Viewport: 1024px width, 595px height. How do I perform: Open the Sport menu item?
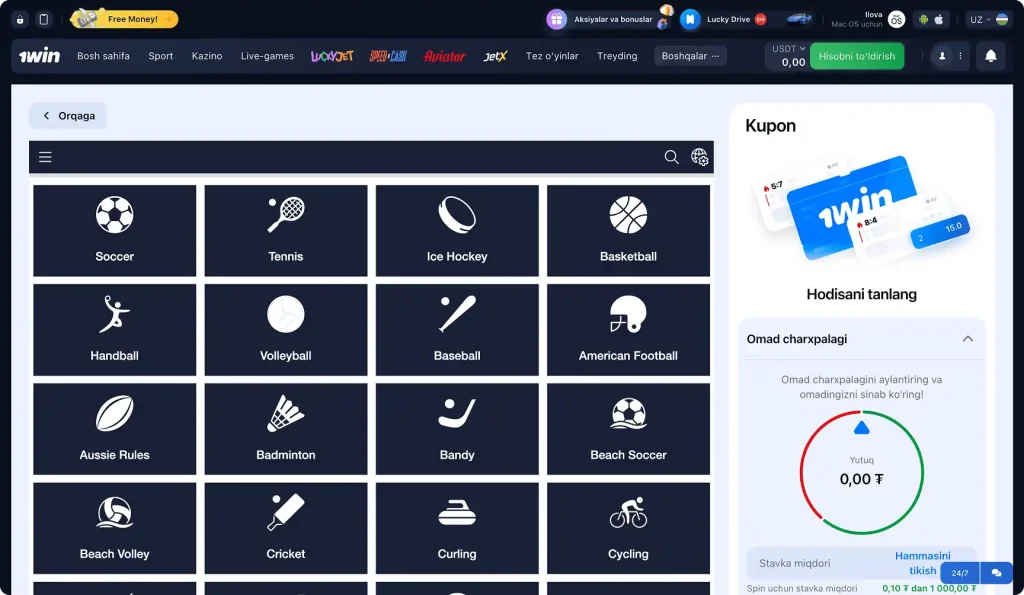(x=161, y=56)
